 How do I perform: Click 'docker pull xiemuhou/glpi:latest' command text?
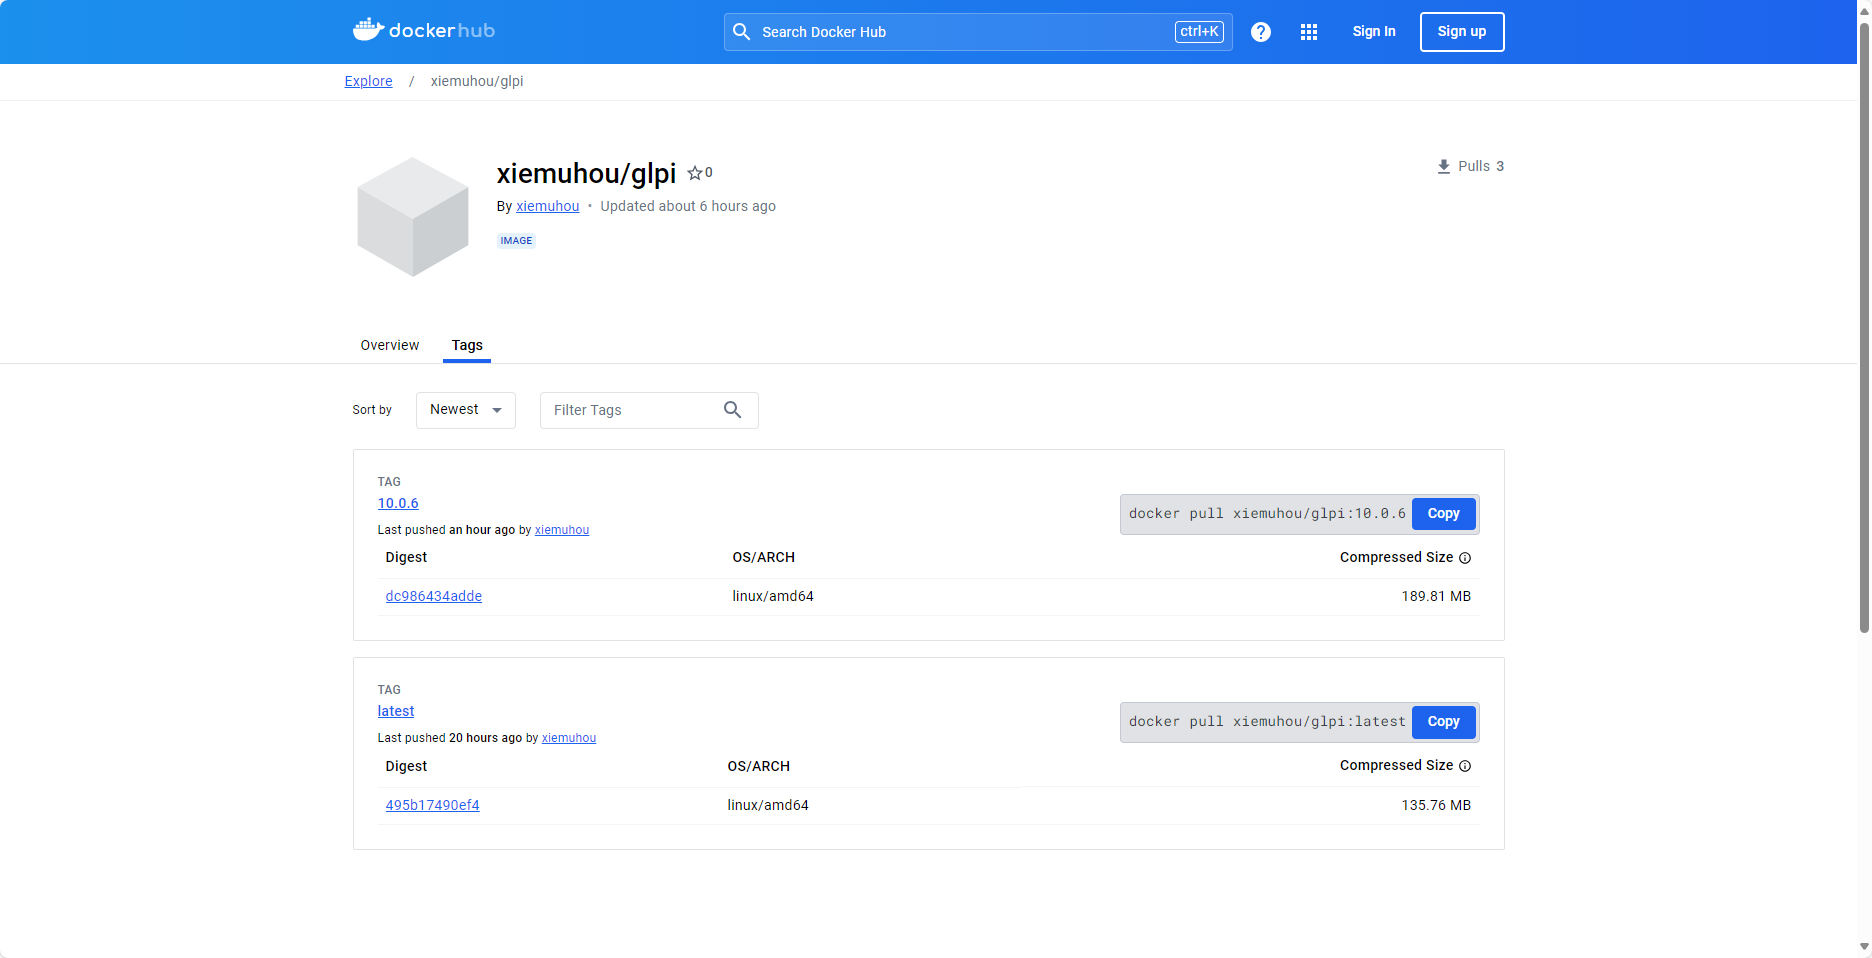point(1267,722)
